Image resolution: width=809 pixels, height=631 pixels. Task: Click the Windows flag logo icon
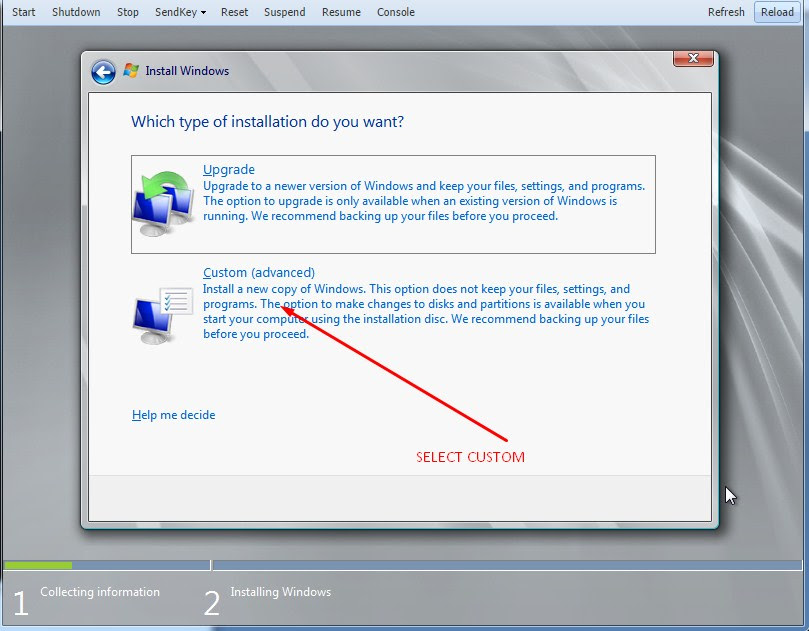click(x=131, y=71)
